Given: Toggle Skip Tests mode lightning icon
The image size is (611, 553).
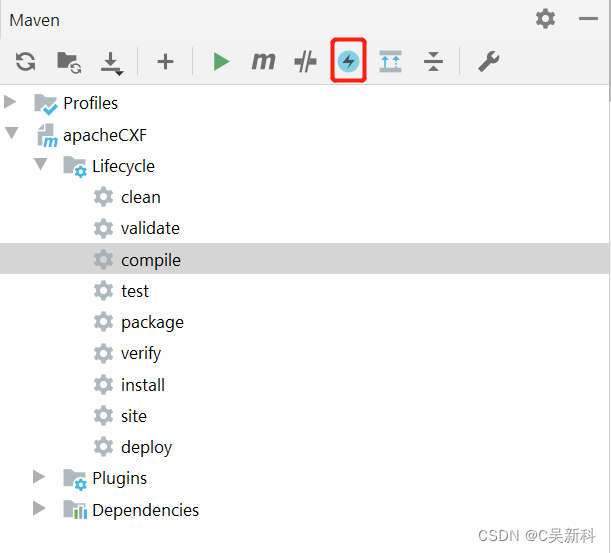Looking at the screenshot, I should 348,61.
